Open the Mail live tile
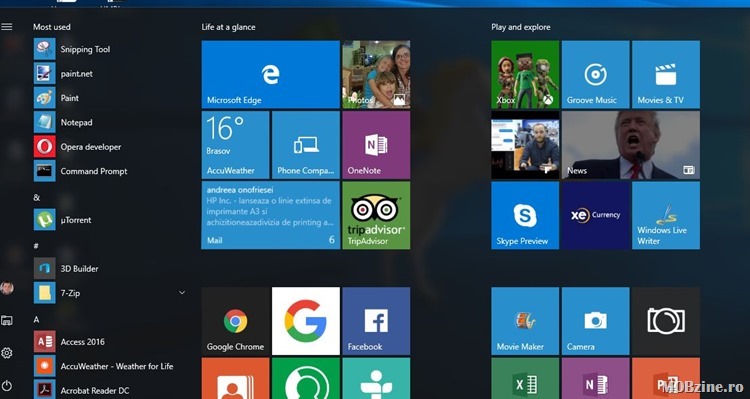This screenshot has height=399, width=750. pyautogui.click(x=271, y=215)
